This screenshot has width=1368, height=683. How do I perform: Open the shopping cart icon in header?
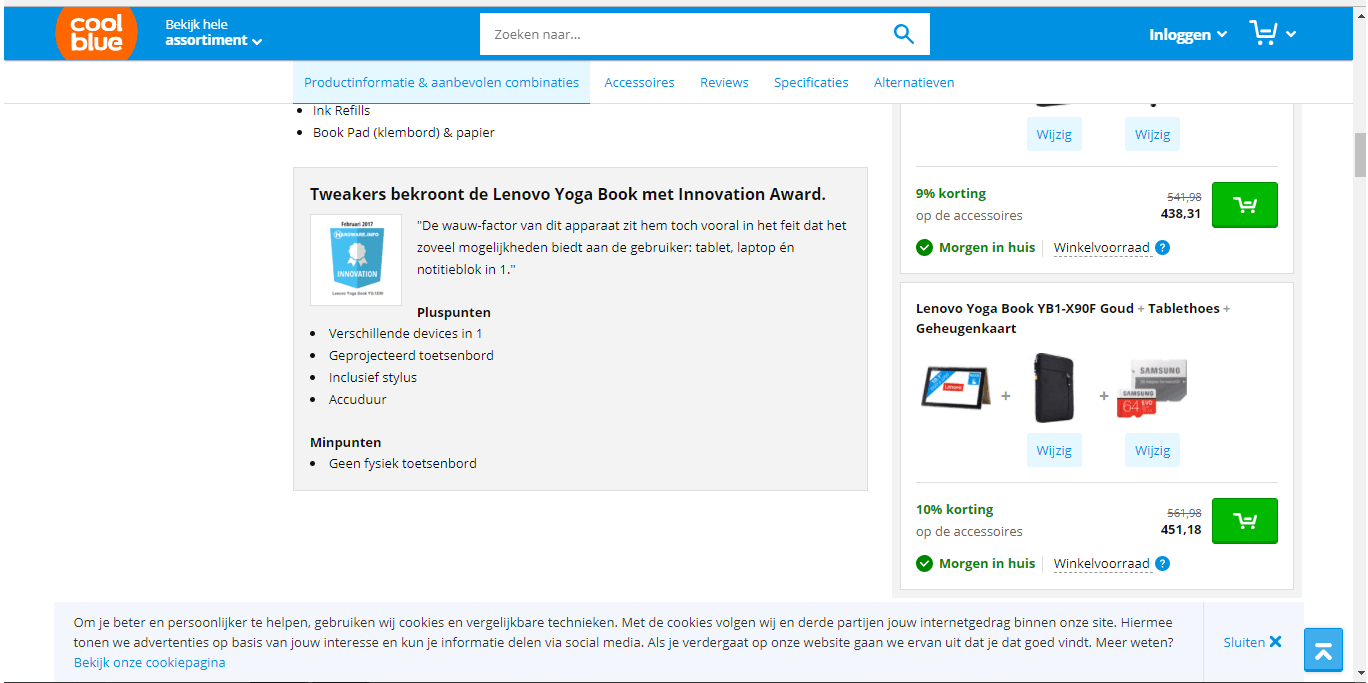pyautogui.click(x=1264, y=33)
